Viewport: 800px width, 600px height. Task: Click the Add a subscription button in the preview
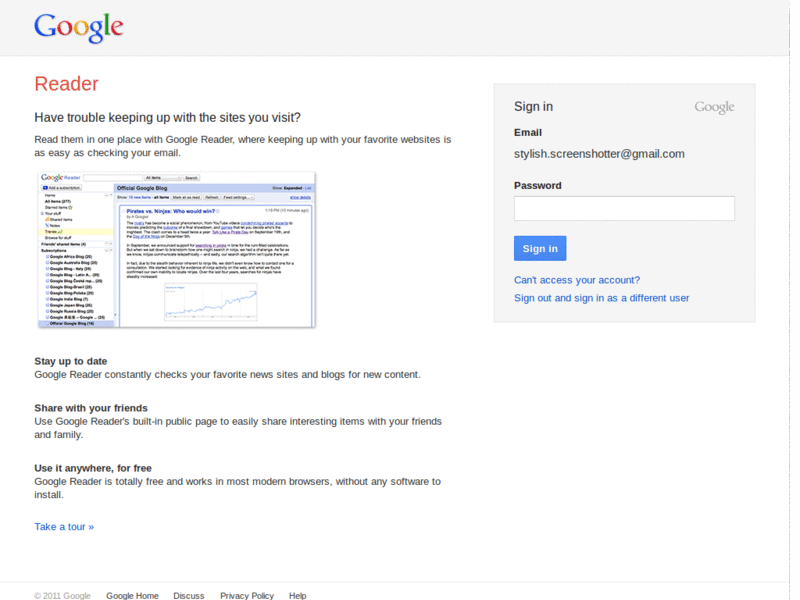(x=61, y=187)
